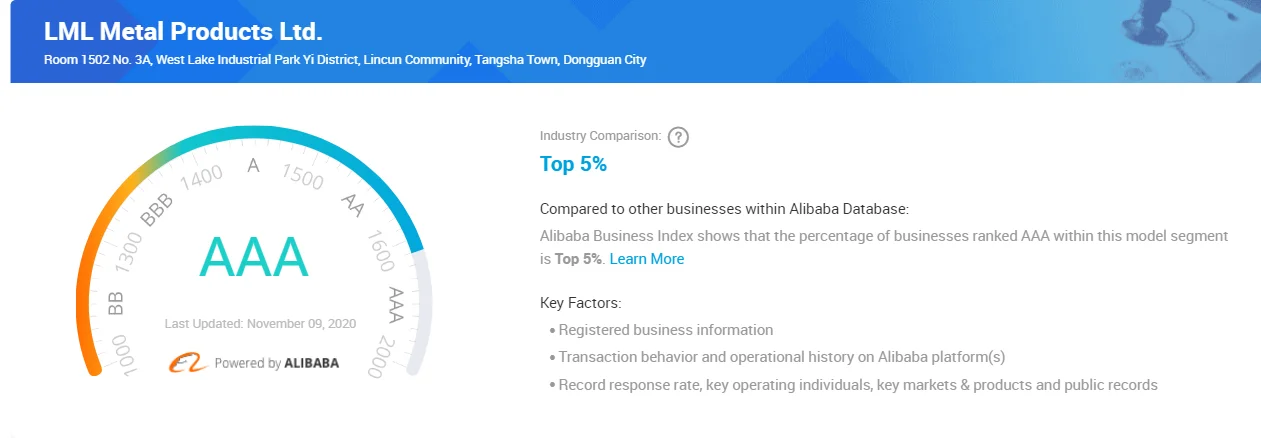Screen dimensions: 1261x438
Task: Click the company address line in the header
Action: pyautogui.click(x=345, y=60)
